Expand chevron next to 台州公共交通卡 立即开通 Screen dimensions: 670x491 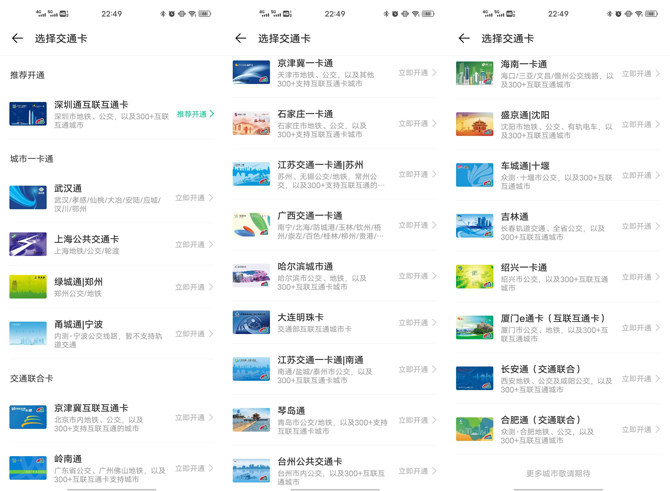434,471
